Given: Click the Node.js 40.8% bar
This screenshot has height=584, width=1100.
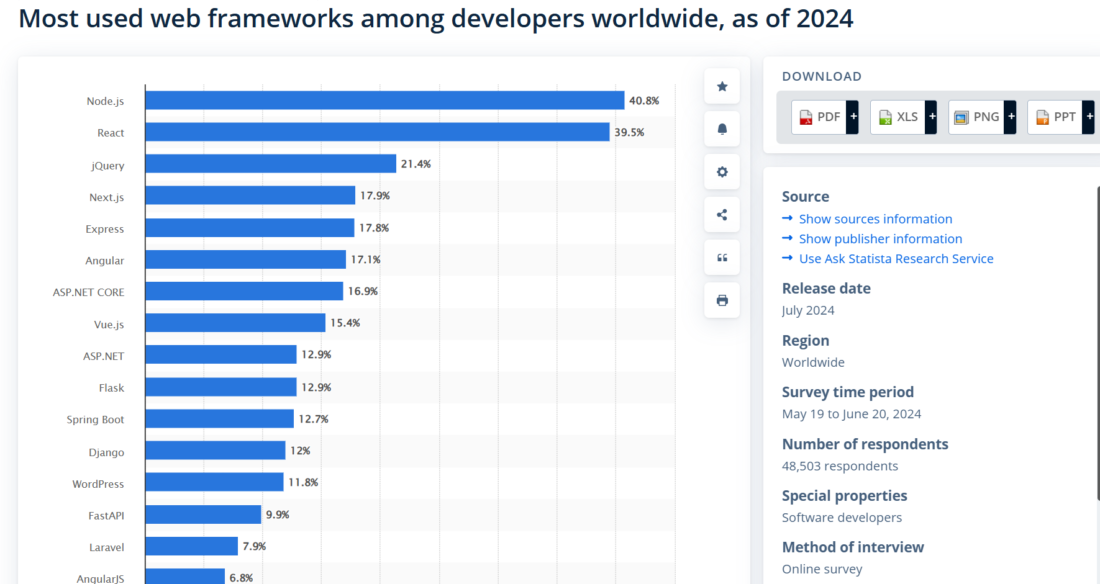Looking at the screenshot, I should pos(384,100).
